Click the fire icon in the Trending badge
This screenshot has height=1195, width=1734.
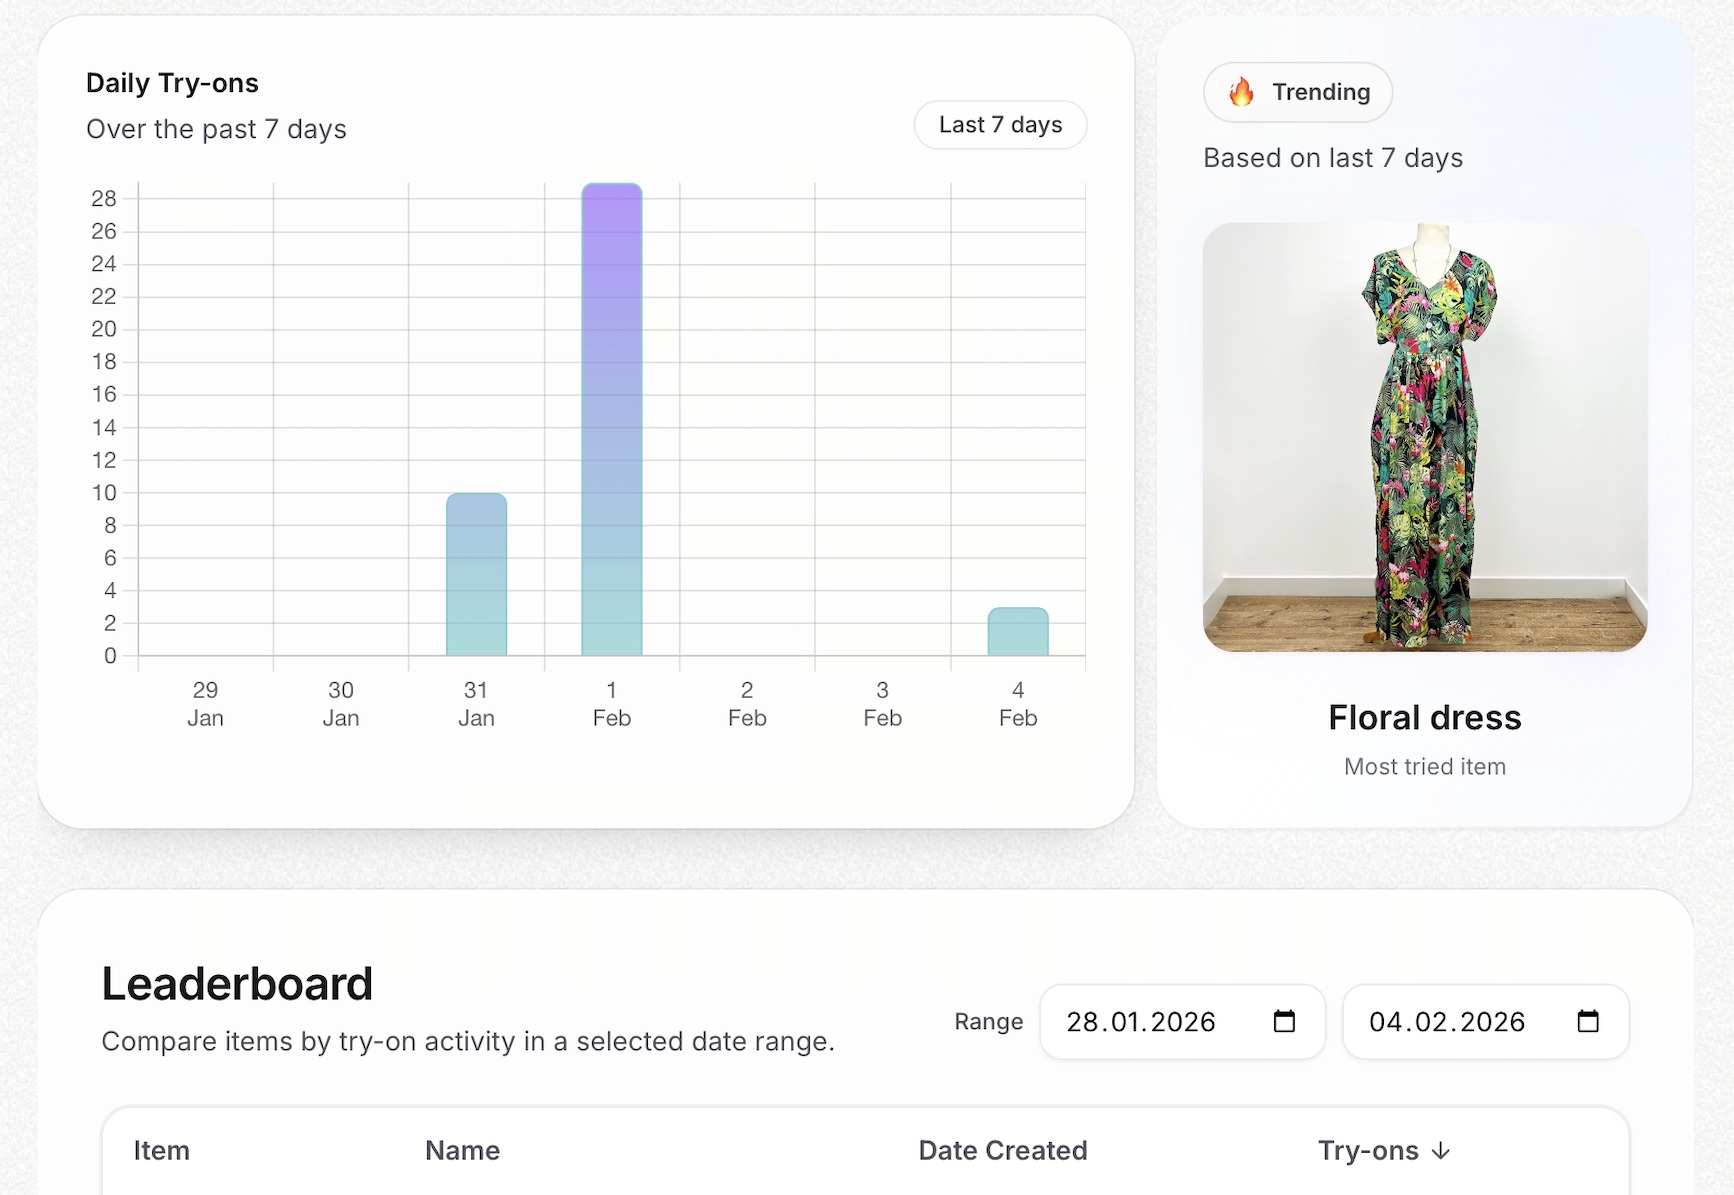click(1241, 92)
